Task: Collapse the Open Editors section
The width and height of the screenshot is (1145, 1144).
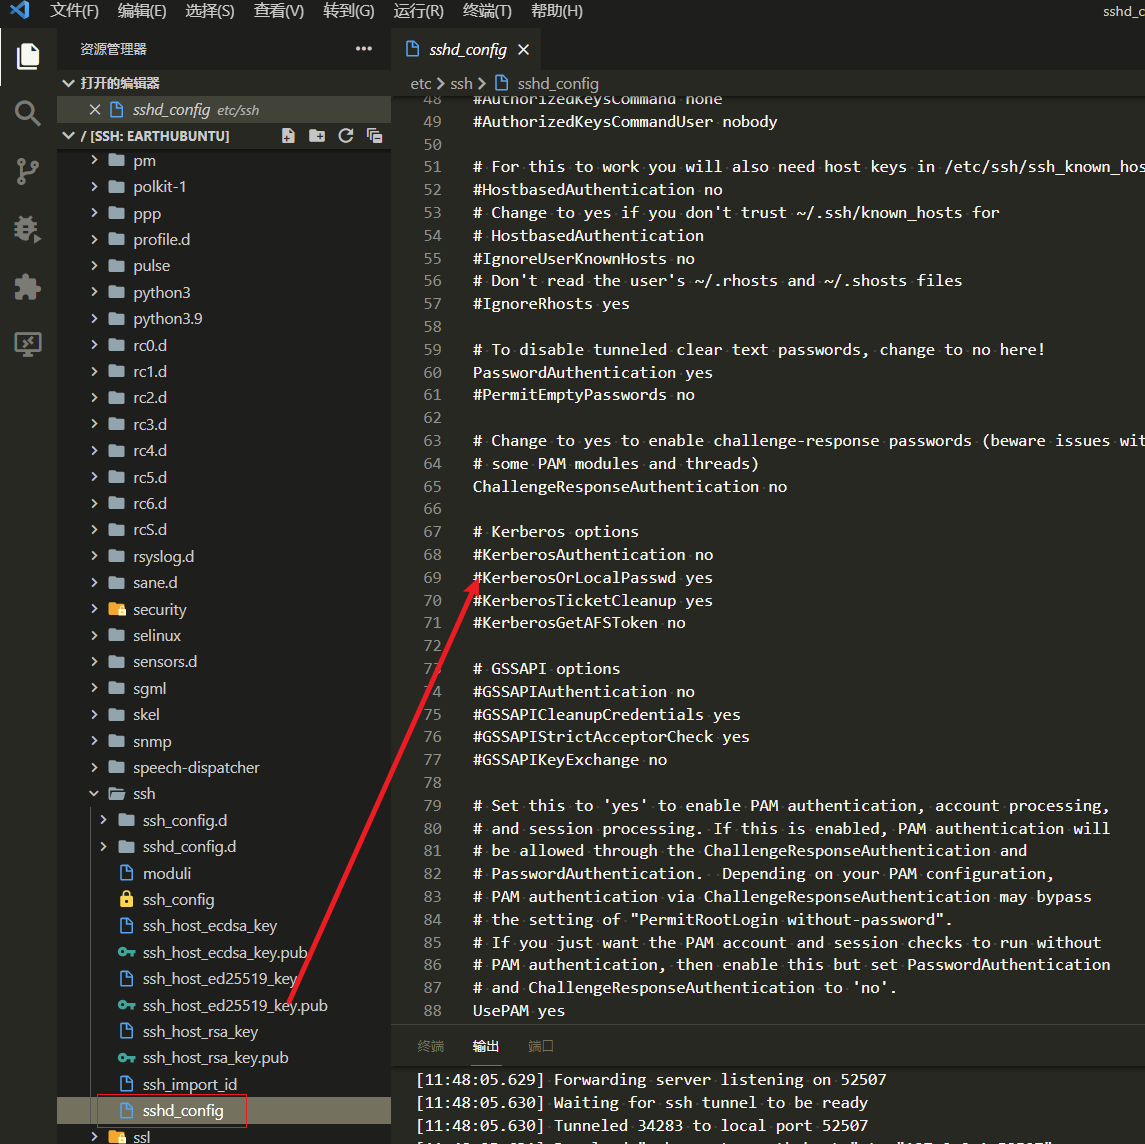Action: (119, 83)
